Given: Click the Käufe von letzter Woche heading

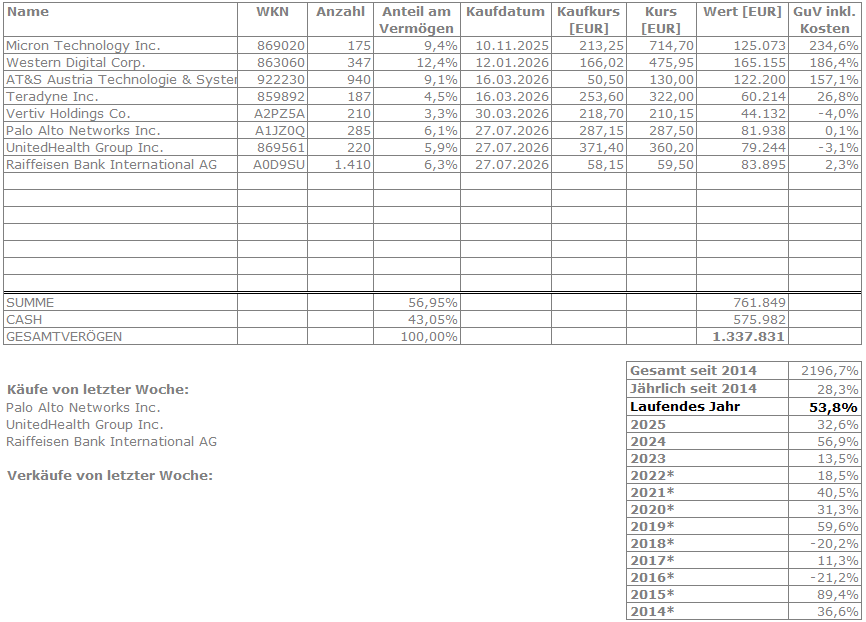Looking at the screenshot, I should [x=98, y=389].
